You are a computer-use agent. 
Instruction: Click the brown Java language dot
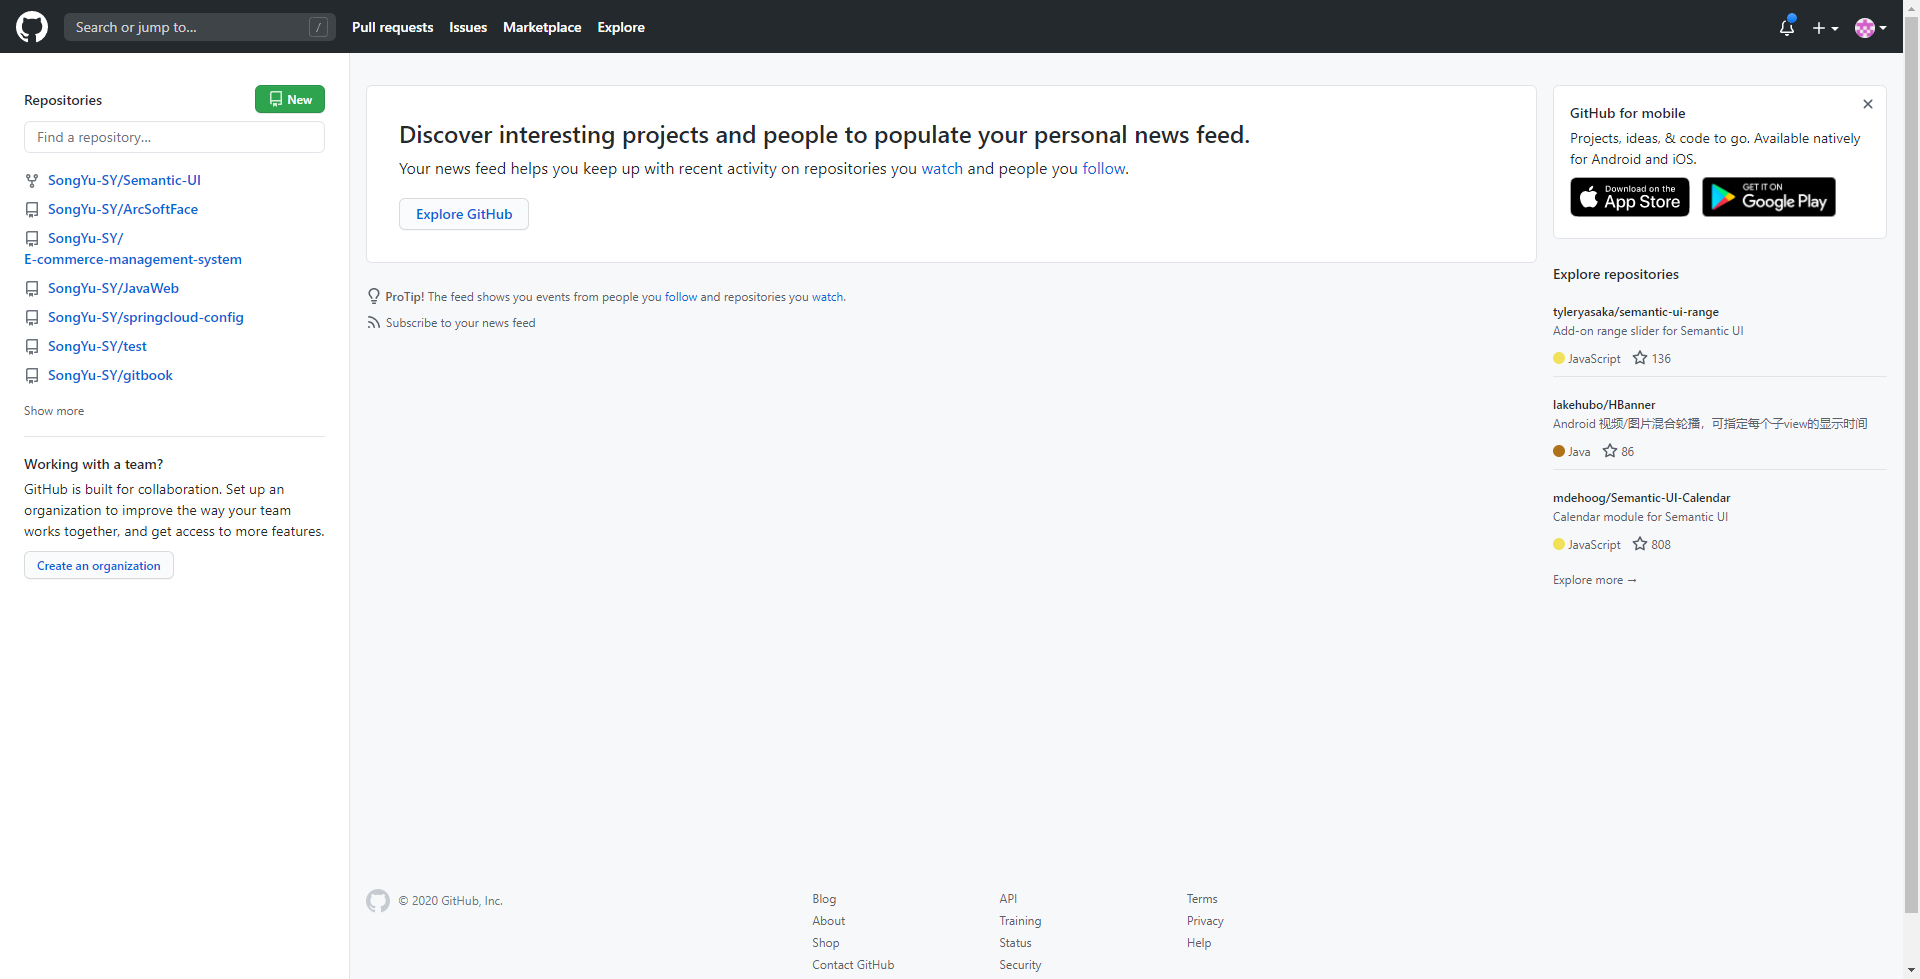click(x=1559, y=452)
